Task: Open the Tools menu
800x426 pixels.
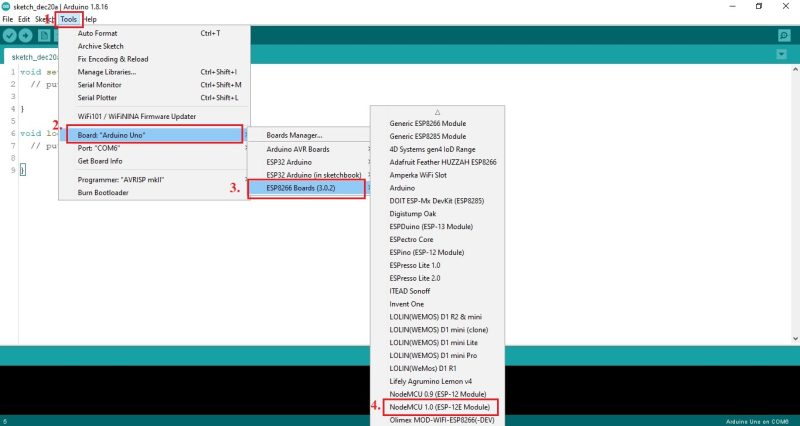Action: (x=68, y=19)
